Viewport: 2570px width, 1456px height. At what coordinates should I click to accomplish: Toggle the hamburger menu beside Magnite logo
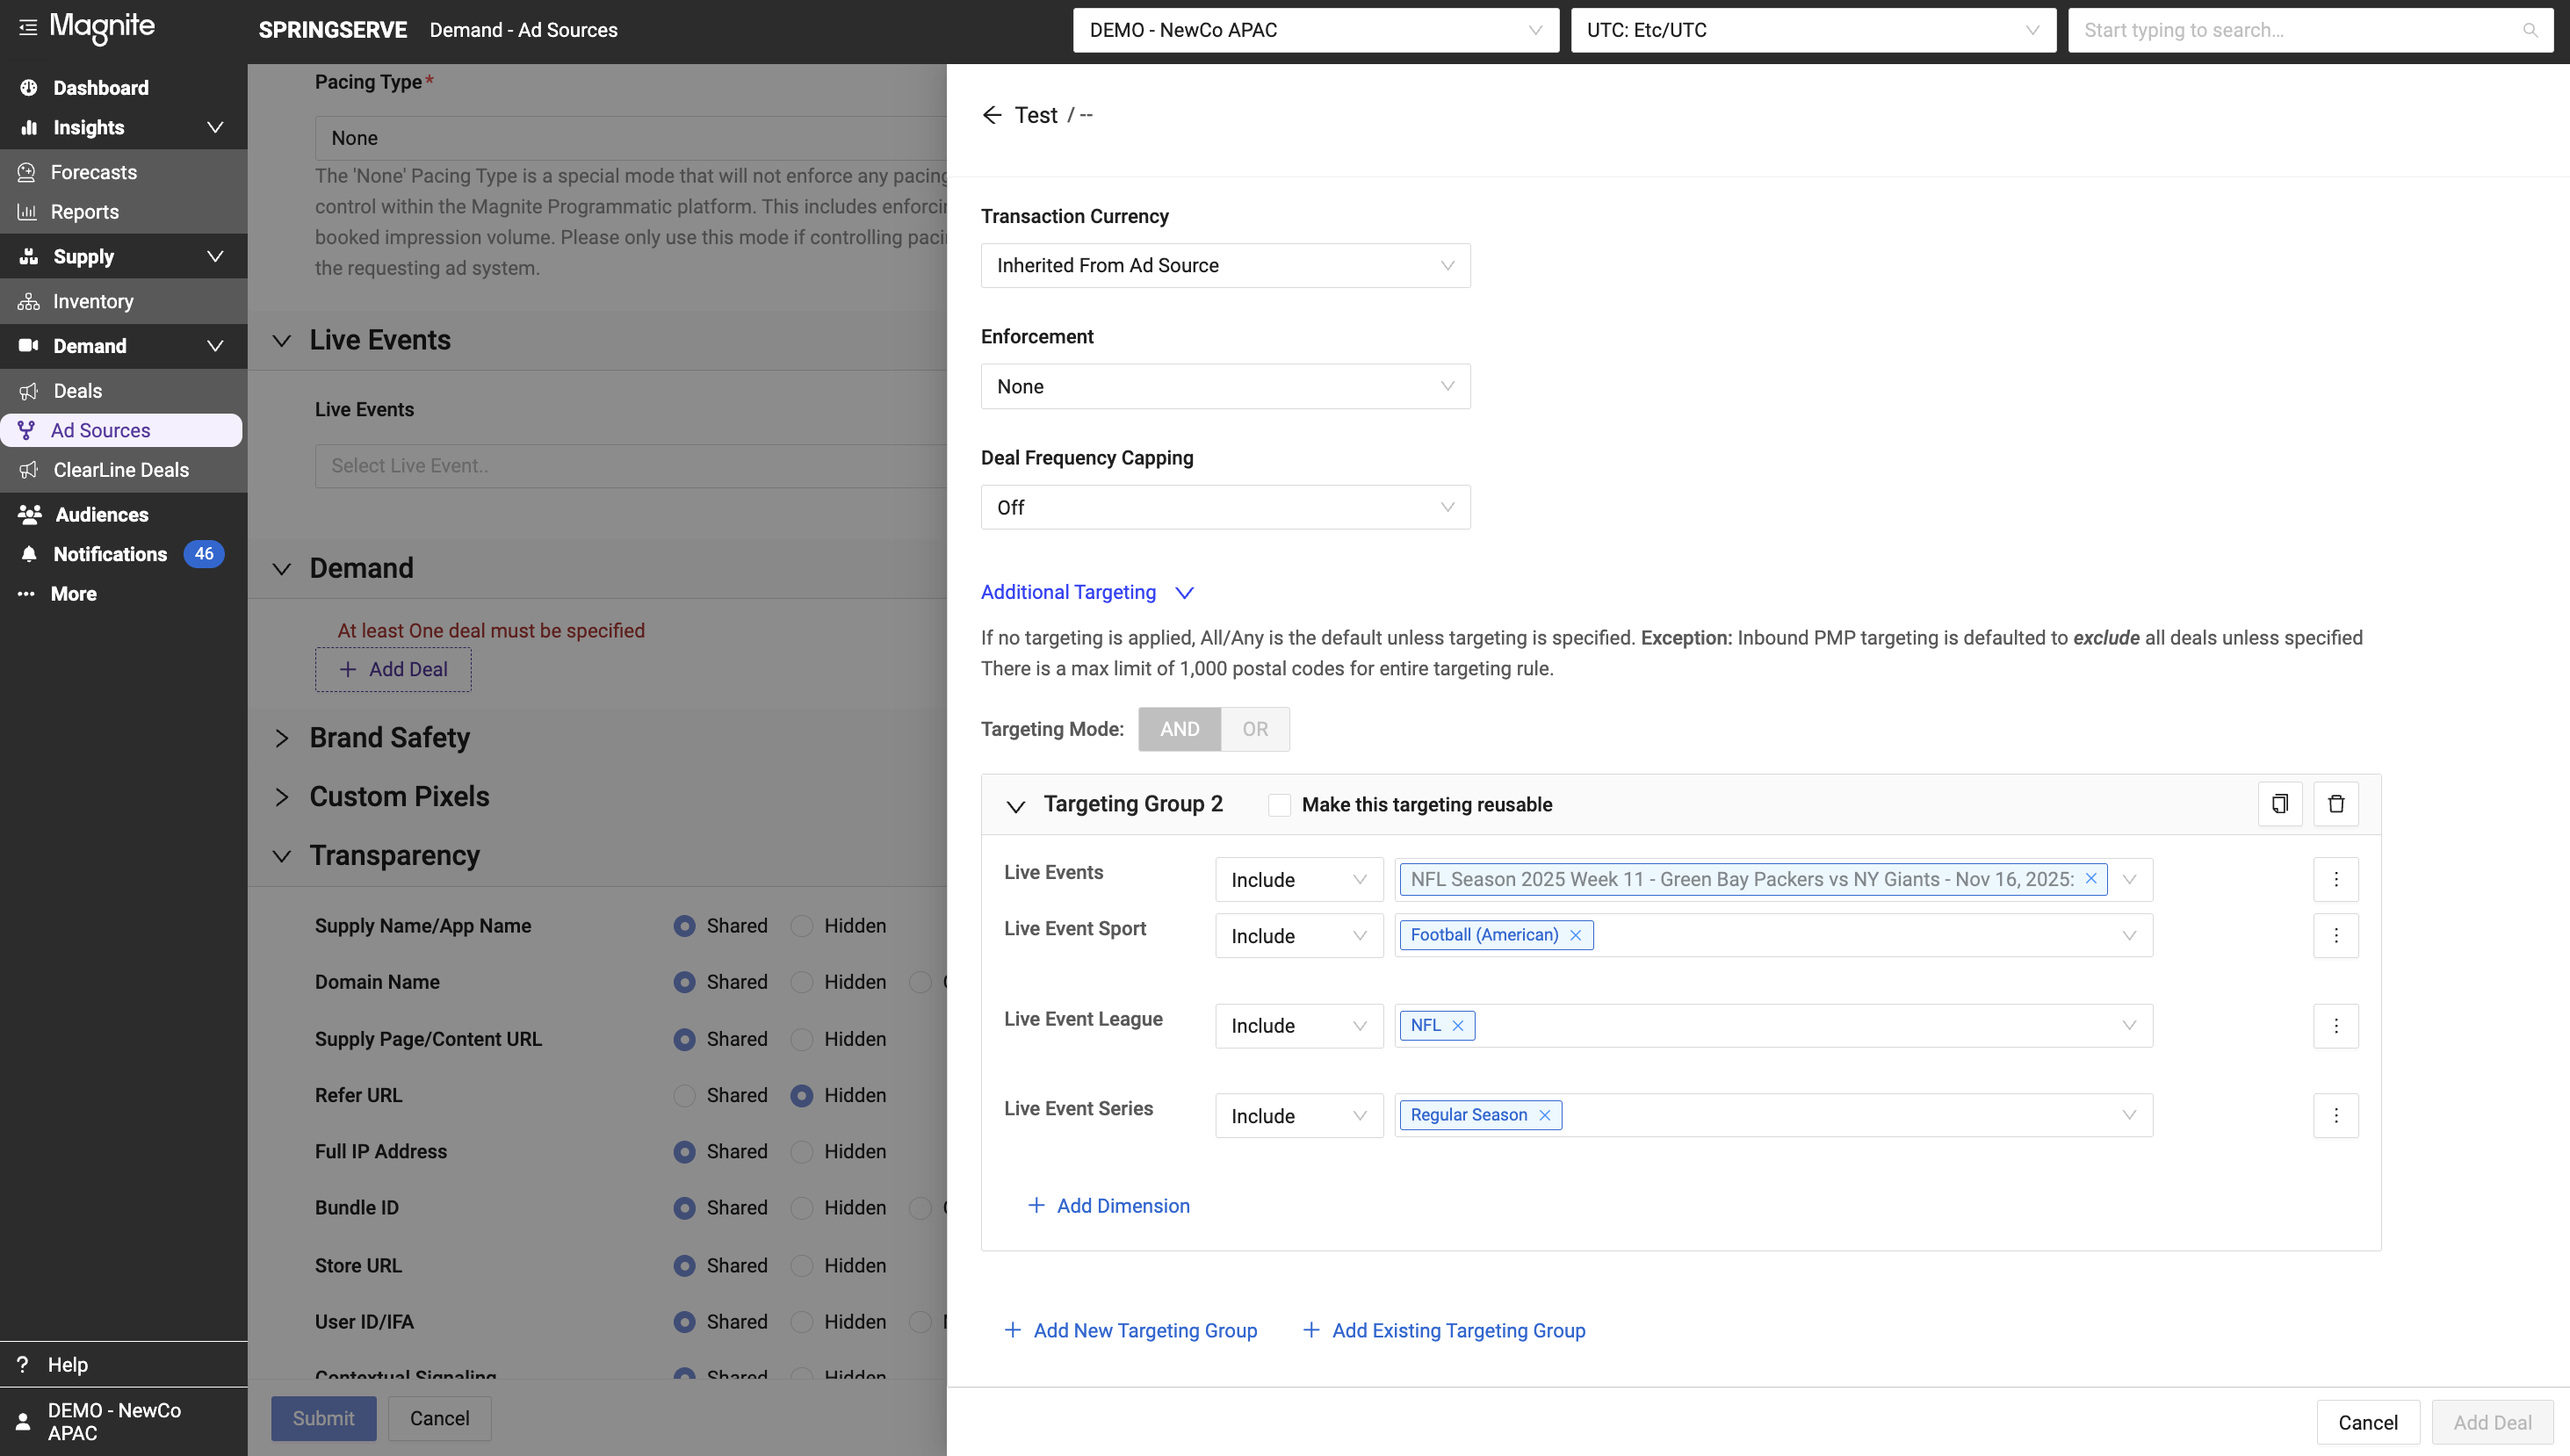[28, 27]
